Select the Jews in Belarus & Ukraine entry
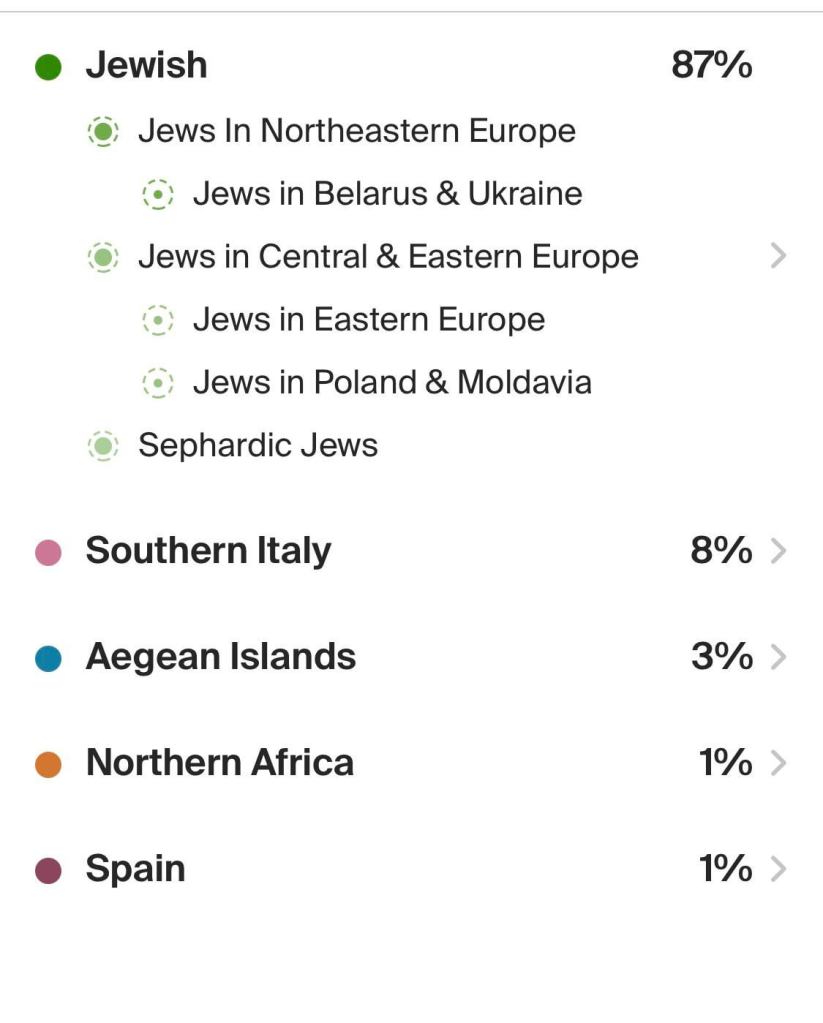The width and height of the screenshot is (823, 1023). coord(387,194)
